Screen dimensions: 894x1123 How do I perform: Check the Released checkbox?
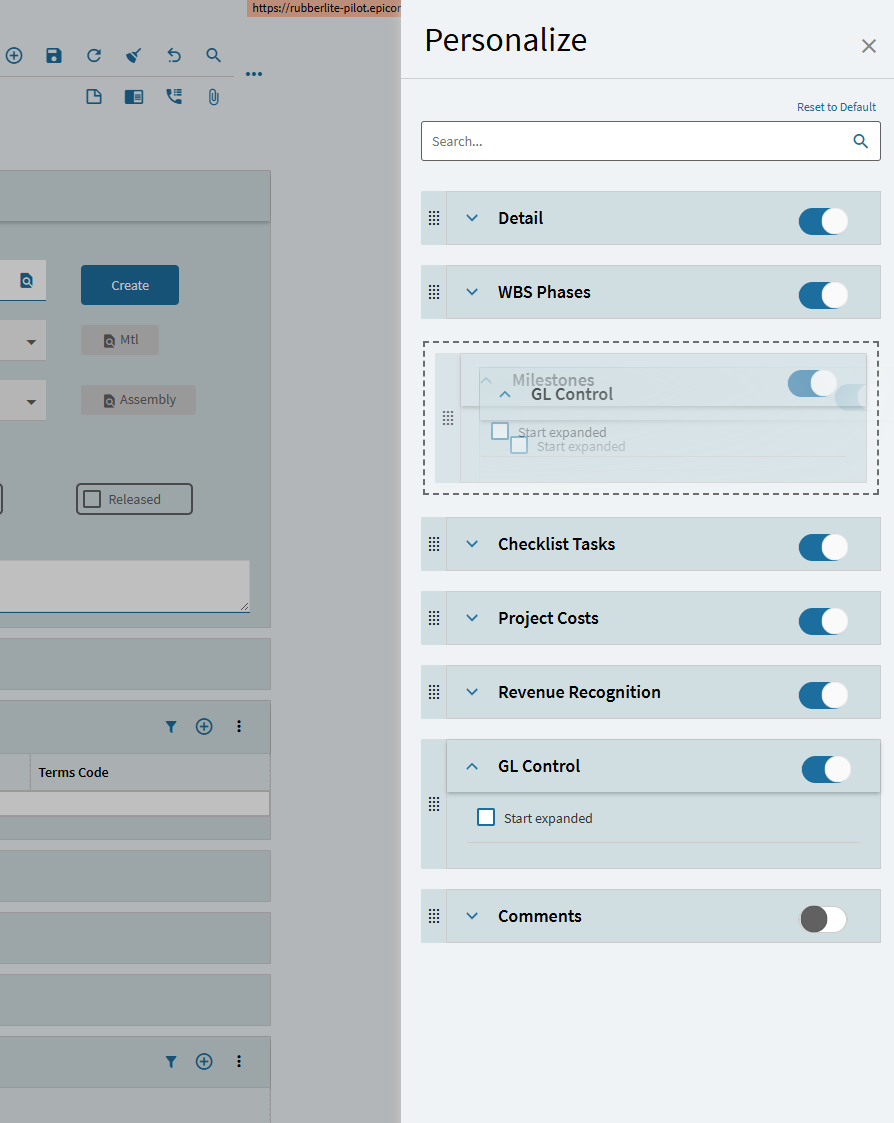92,499
